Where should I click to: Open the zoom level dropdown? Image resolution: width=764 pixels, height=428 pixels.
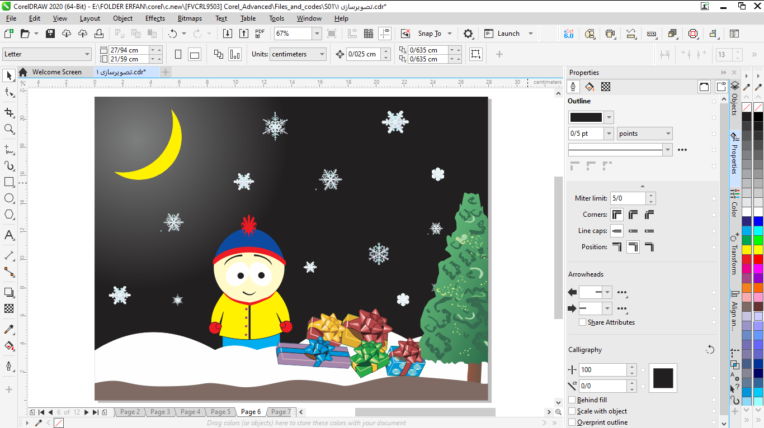pyautogui.click(x=317, y=34)
